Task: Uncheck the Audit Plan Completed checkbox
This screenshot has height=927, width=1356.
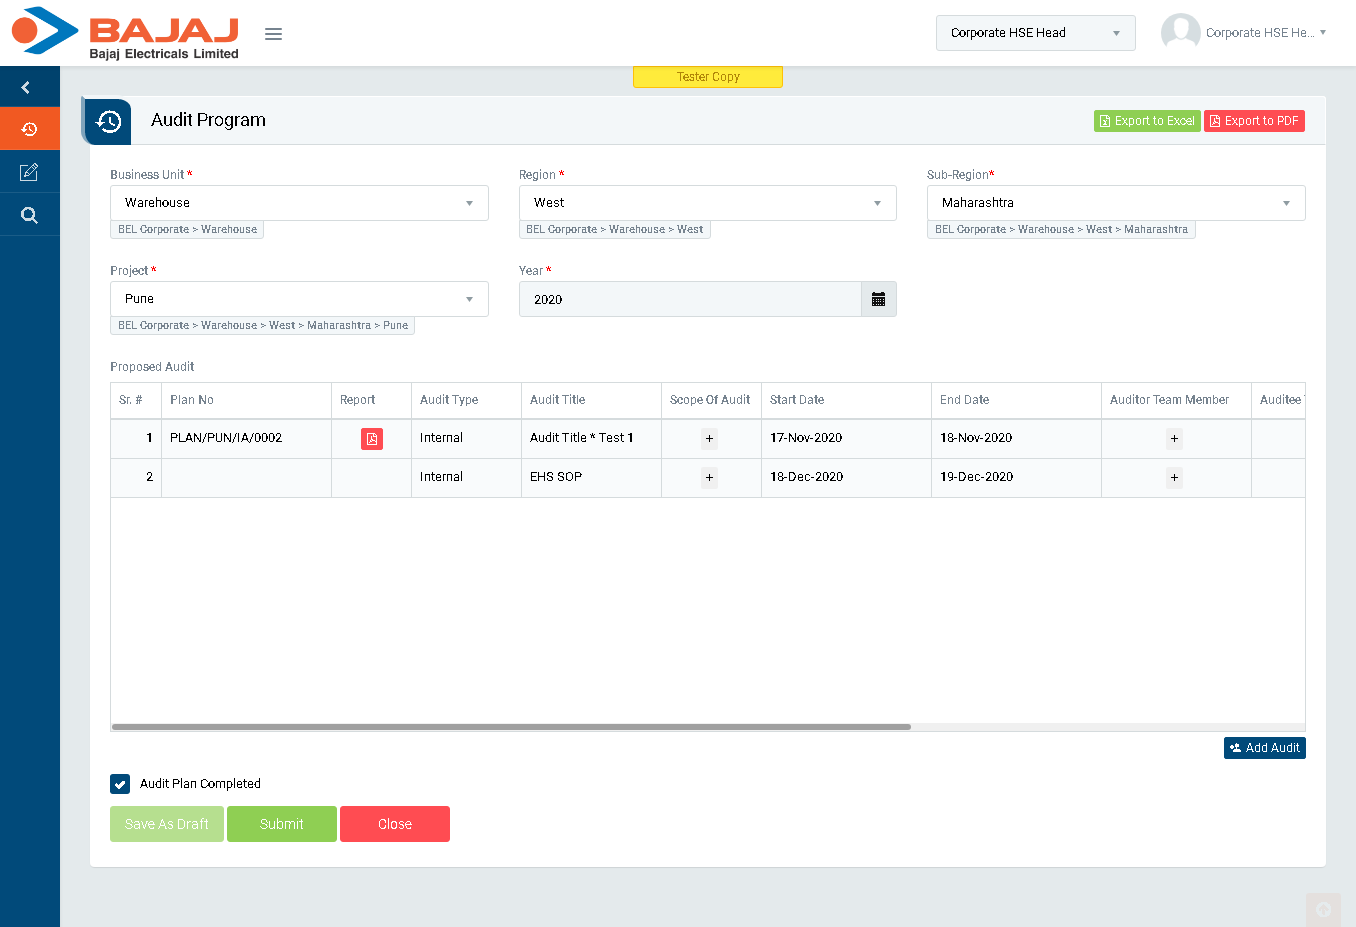Action: [120, 784]
